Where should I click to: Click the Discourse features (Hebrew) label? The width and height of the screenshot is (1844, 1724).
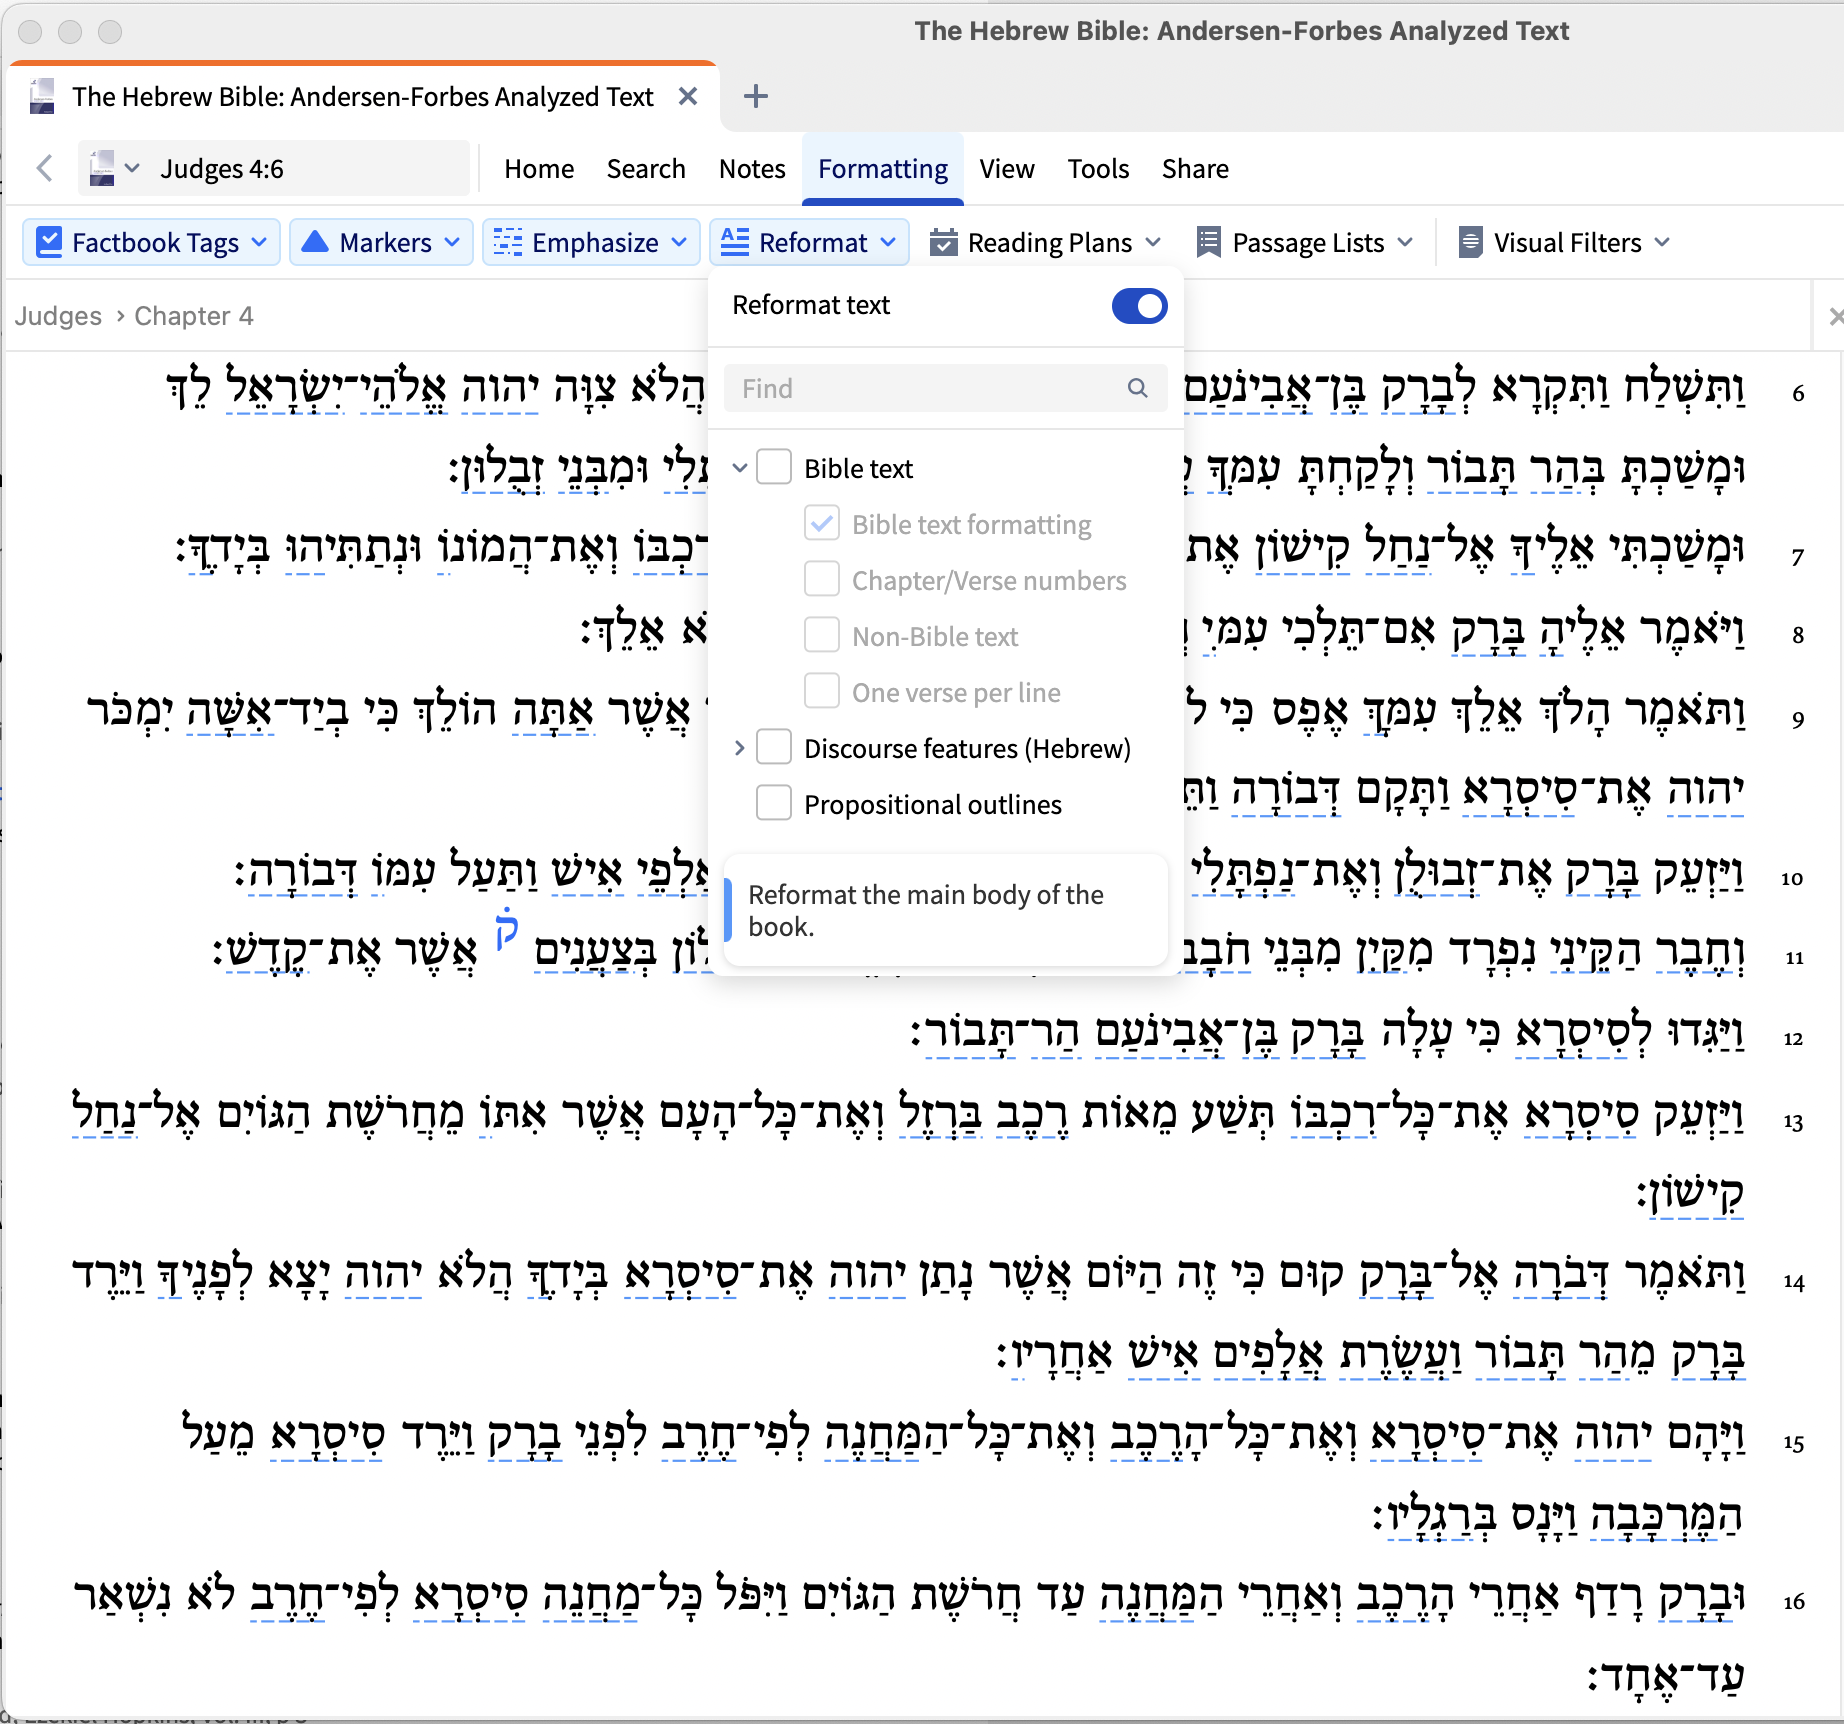[967, 749]
